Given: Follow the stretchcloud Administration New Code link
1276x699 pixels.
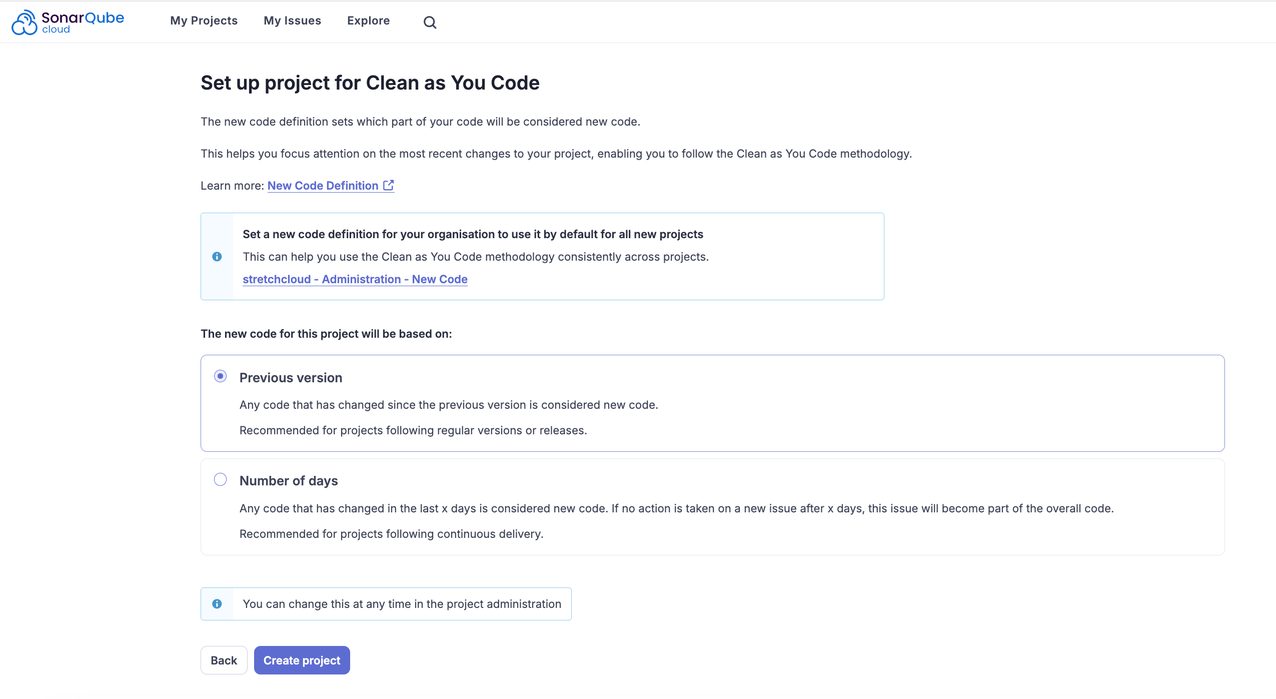Looking at the screenshot, I should click(x=354, y=278).
